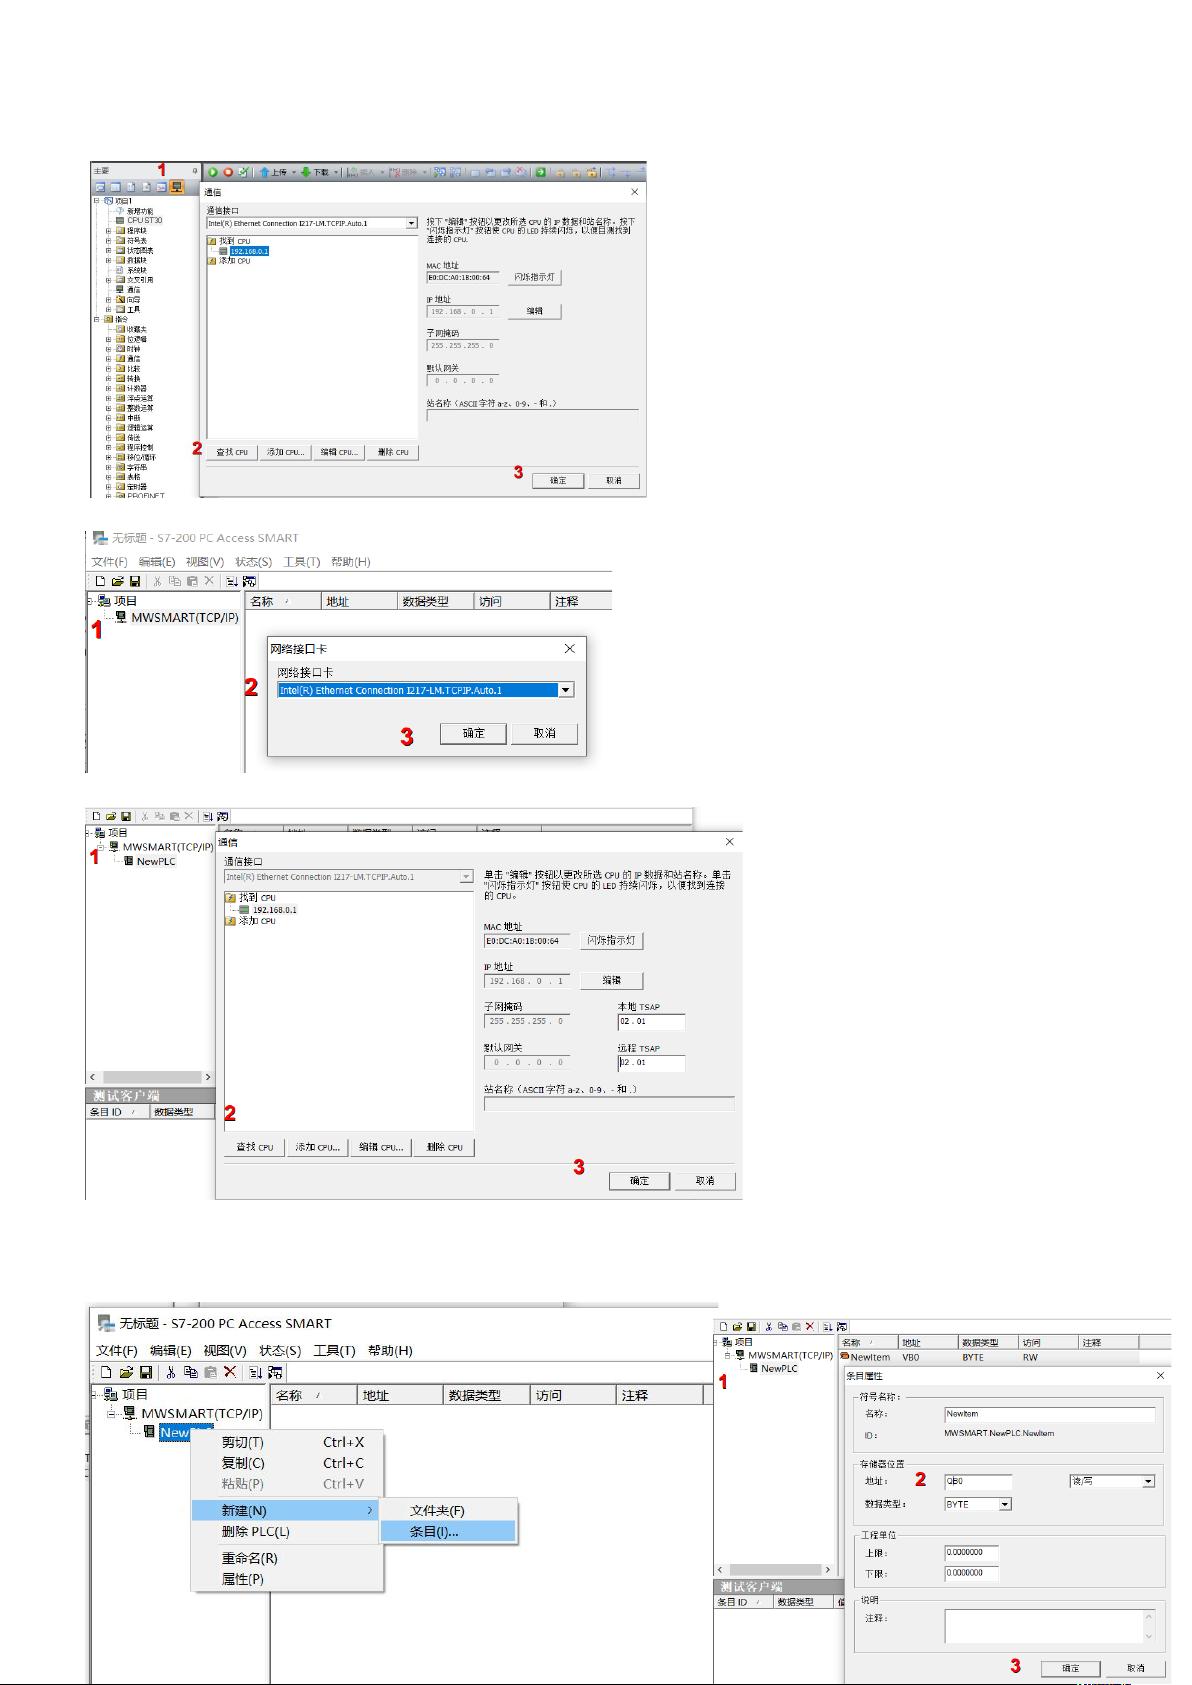The image size is (1192, 1685).
Task: Click the red STOP icon in STEP 7 toolbar
Action: coord(228,172)
